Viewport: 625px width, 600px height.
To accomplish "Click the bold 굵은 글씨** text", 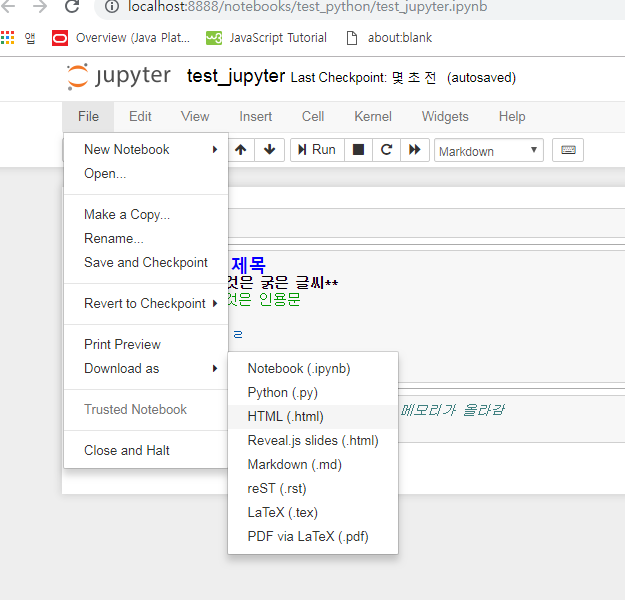I will pos(299,283).
